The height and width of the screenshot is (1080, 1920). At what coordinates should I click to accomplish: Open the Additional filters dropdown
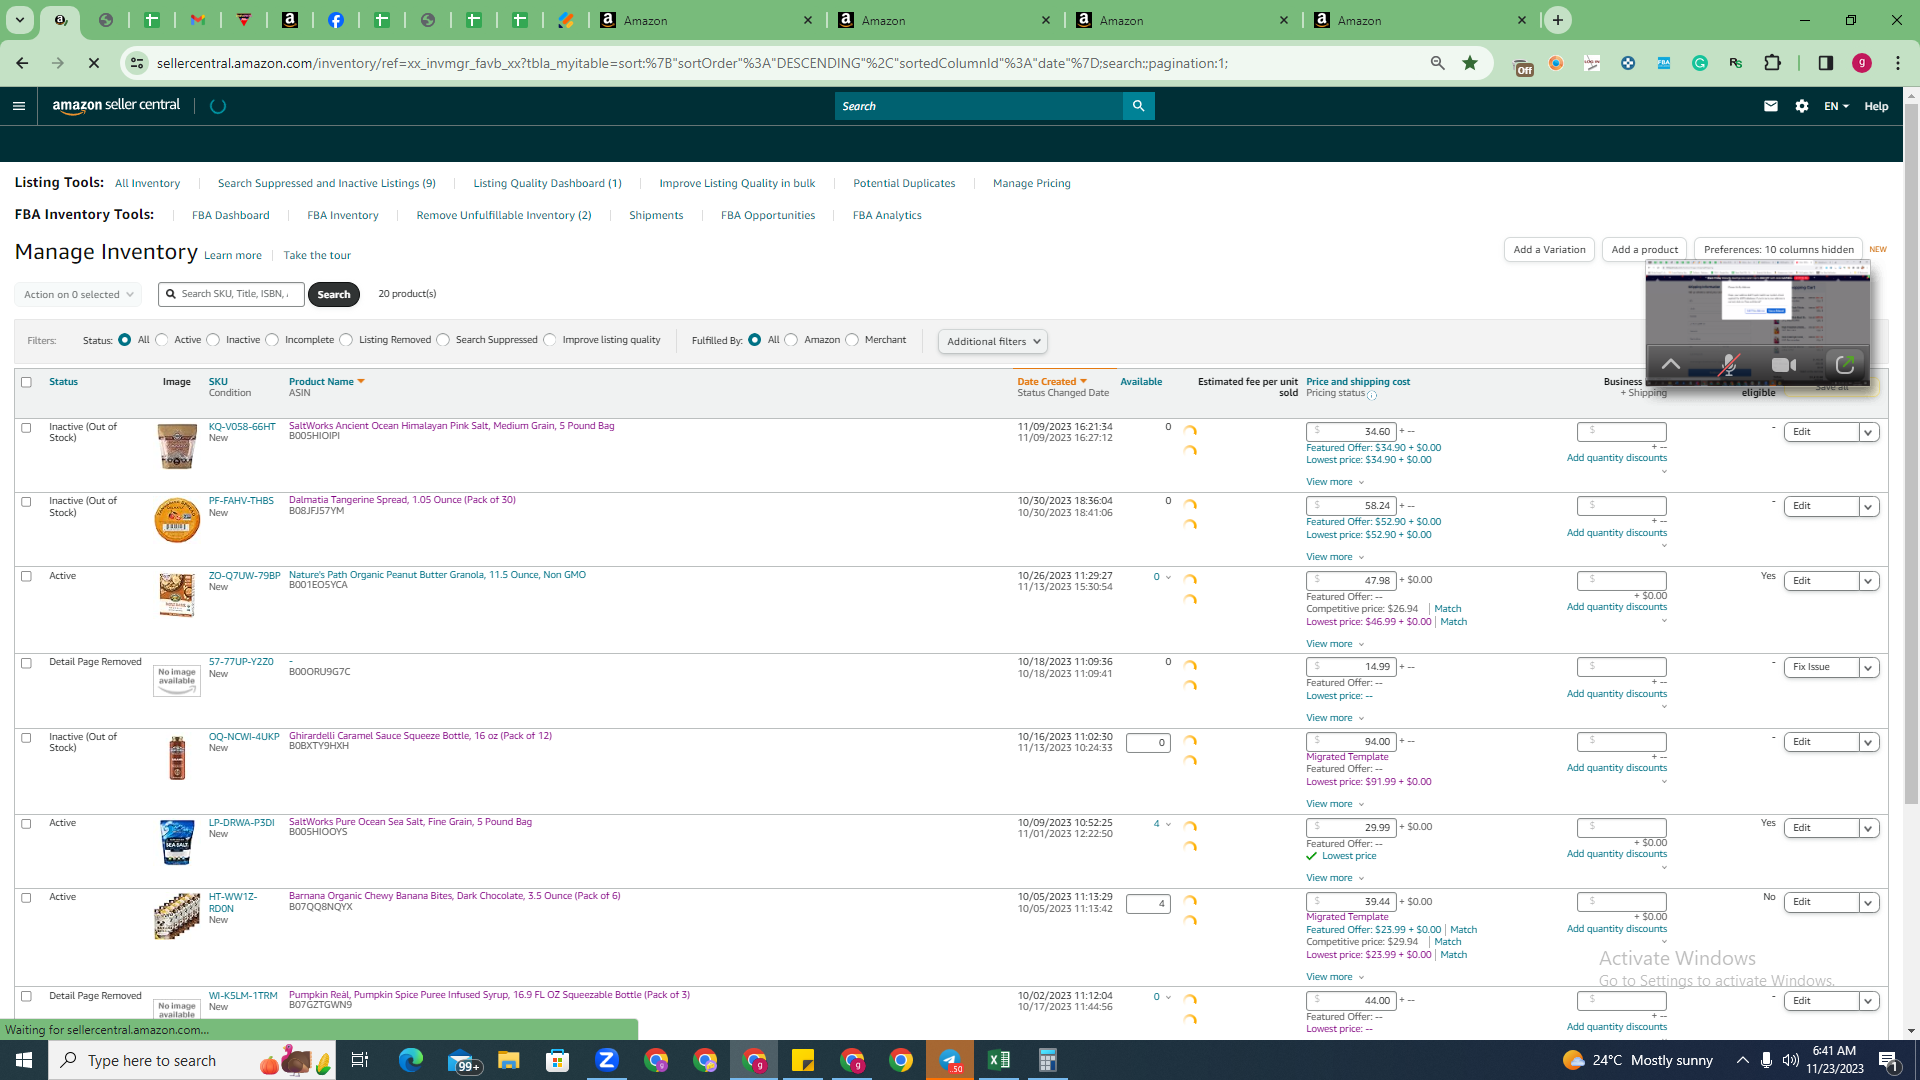point(993,342)
